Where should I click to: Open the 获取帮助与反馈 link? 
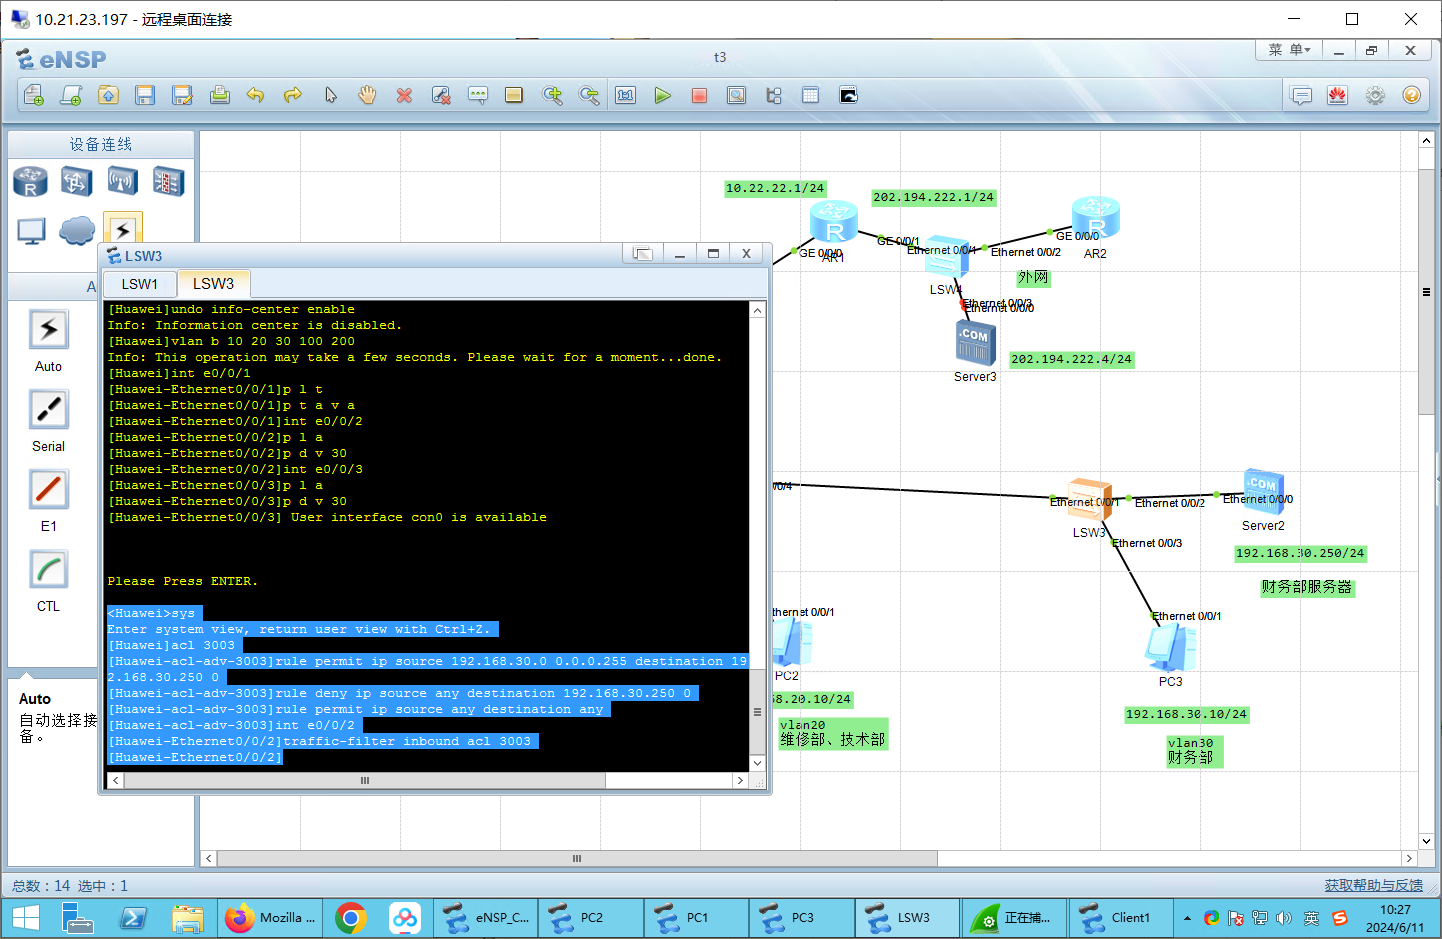(1374, 885)
